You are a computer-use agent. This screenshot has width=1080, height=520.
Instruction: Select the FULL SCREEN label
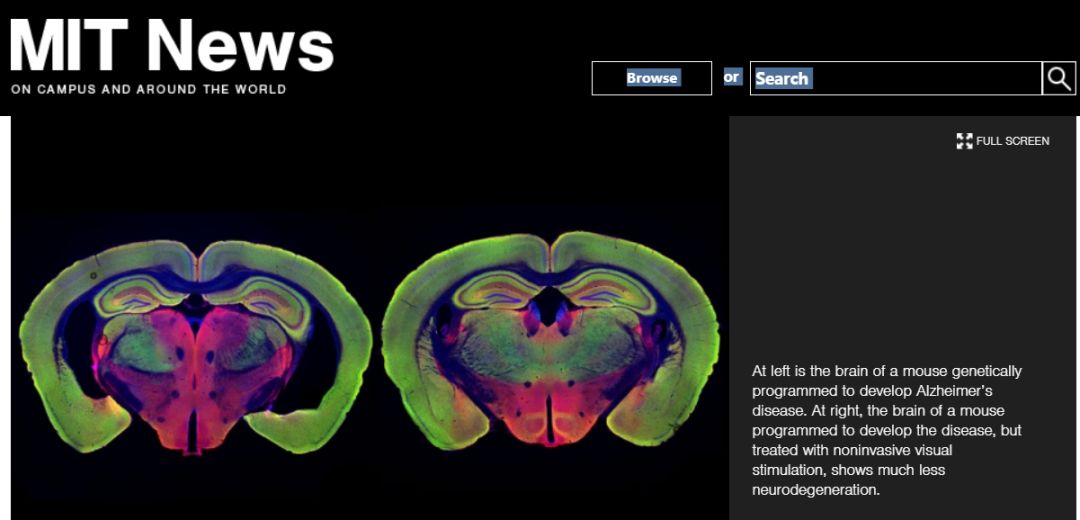tap(1012, 141)
